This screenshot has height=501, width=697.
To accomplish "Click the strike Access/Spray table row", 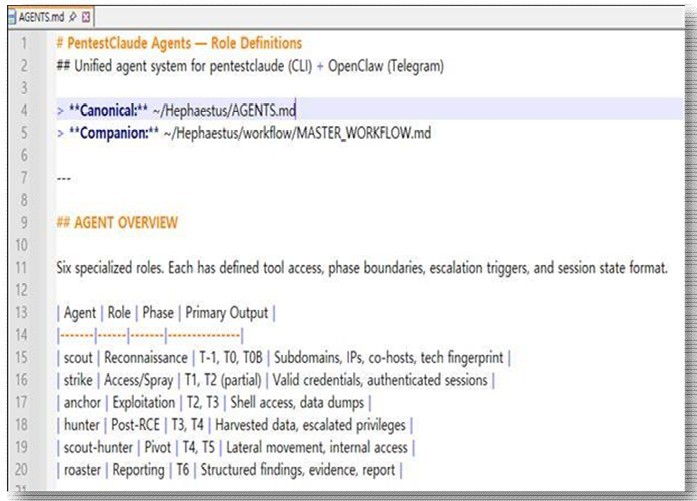I will (x=276, y=380).
